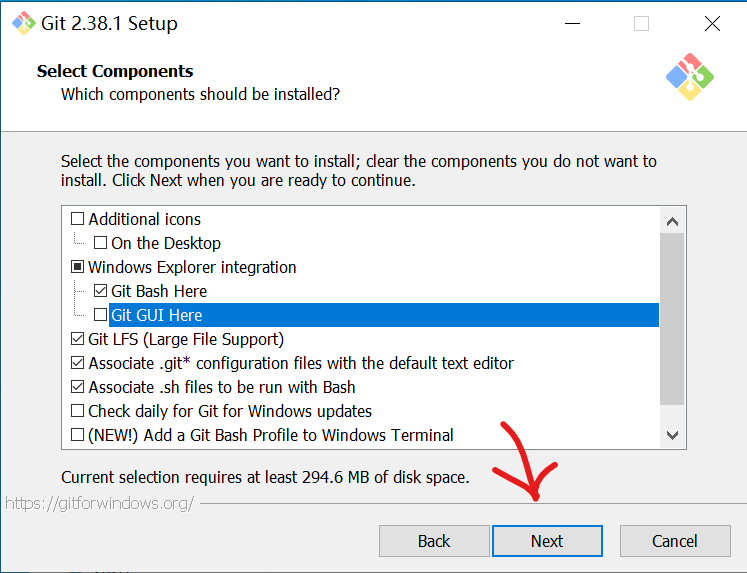Toggle Windows Explorer integration checkbox
Image resolution: width=747 pixels, height=573 pixels.
(x=78, y=267)
